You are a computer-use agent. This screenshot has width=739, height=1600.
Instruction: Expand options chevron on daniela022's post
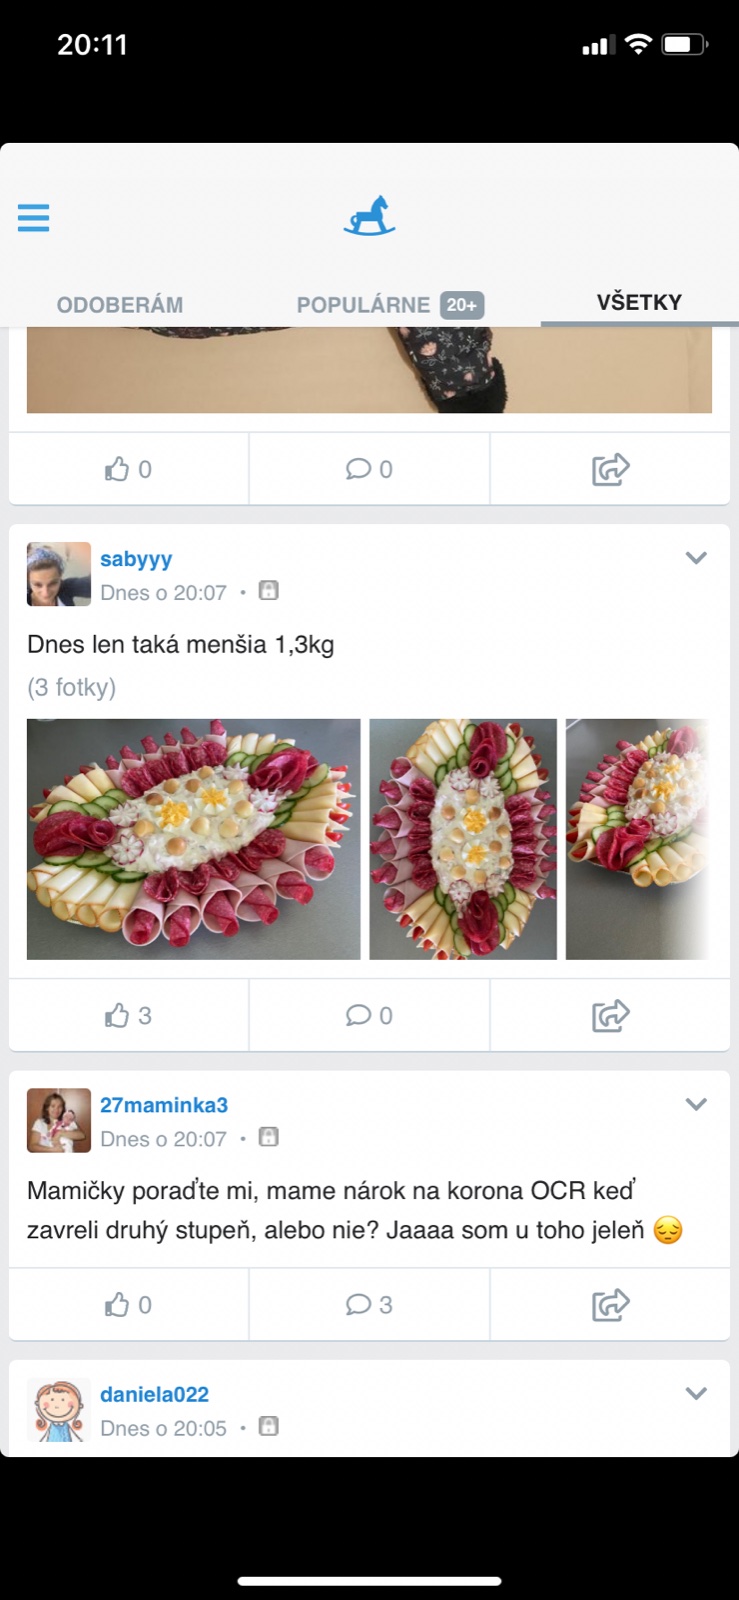(x=696, y=1393)
